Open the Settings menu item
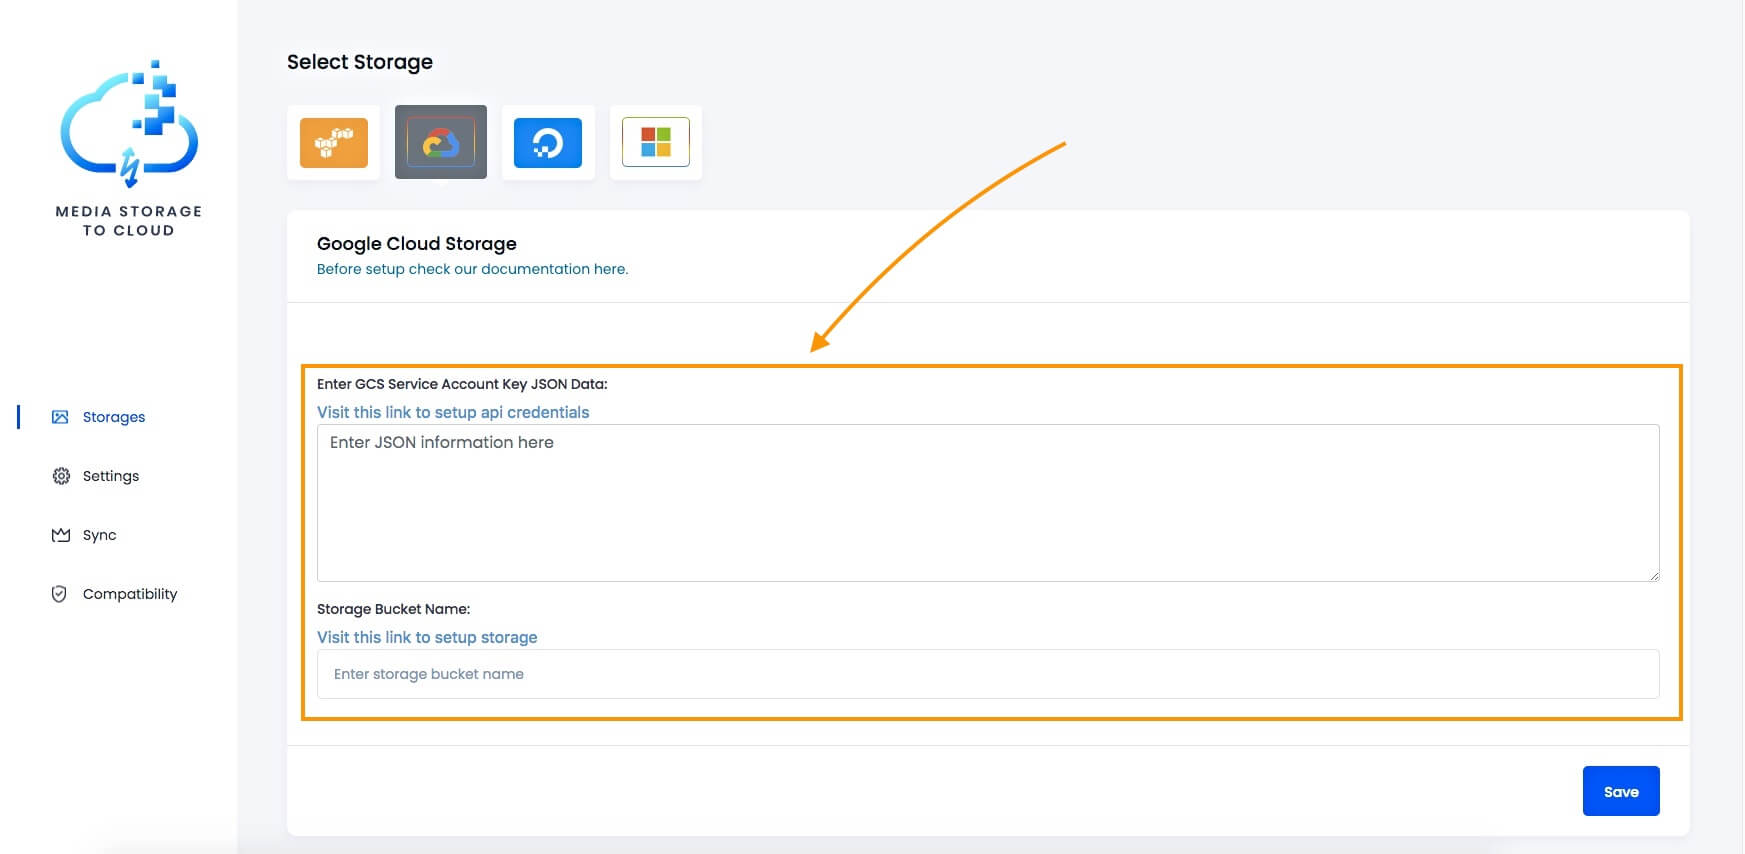 click(x=111, y=476)
